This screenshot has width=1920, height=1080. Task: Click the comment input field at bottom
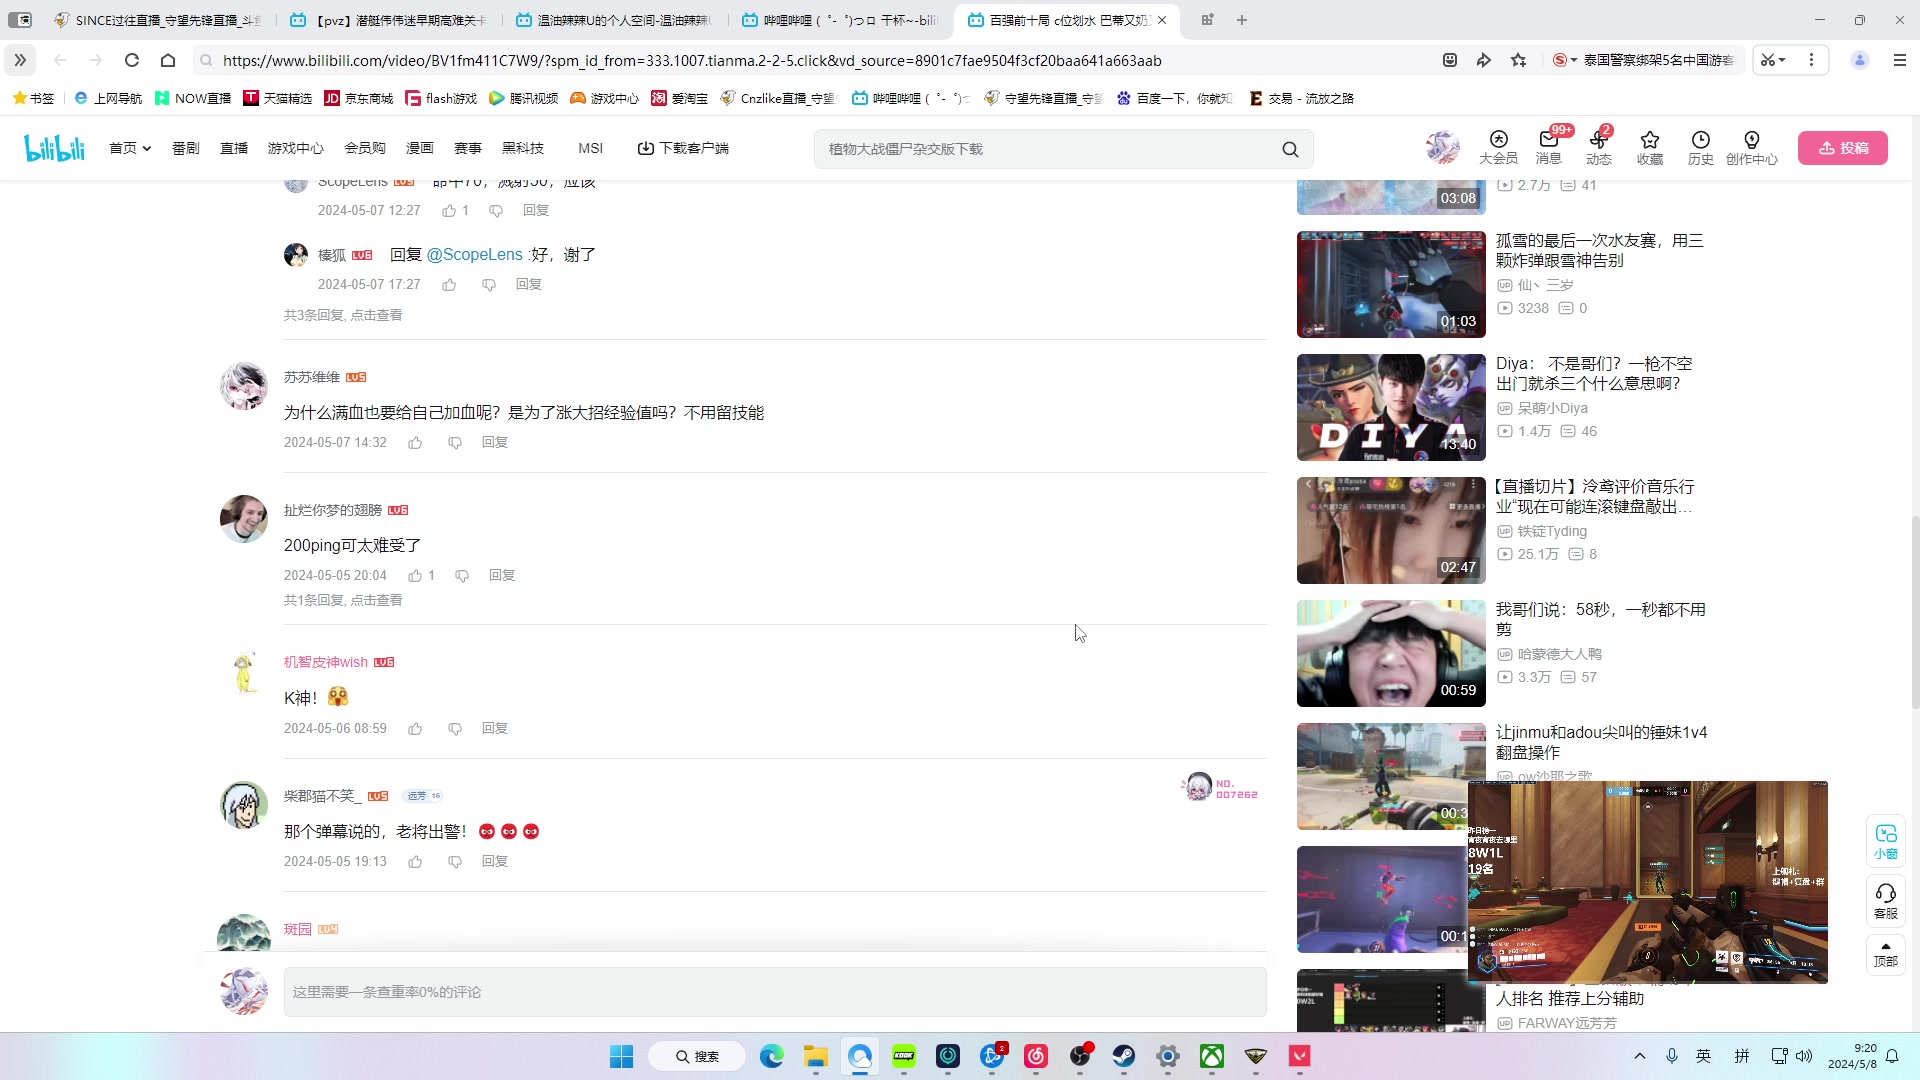[x=775, y=991]
